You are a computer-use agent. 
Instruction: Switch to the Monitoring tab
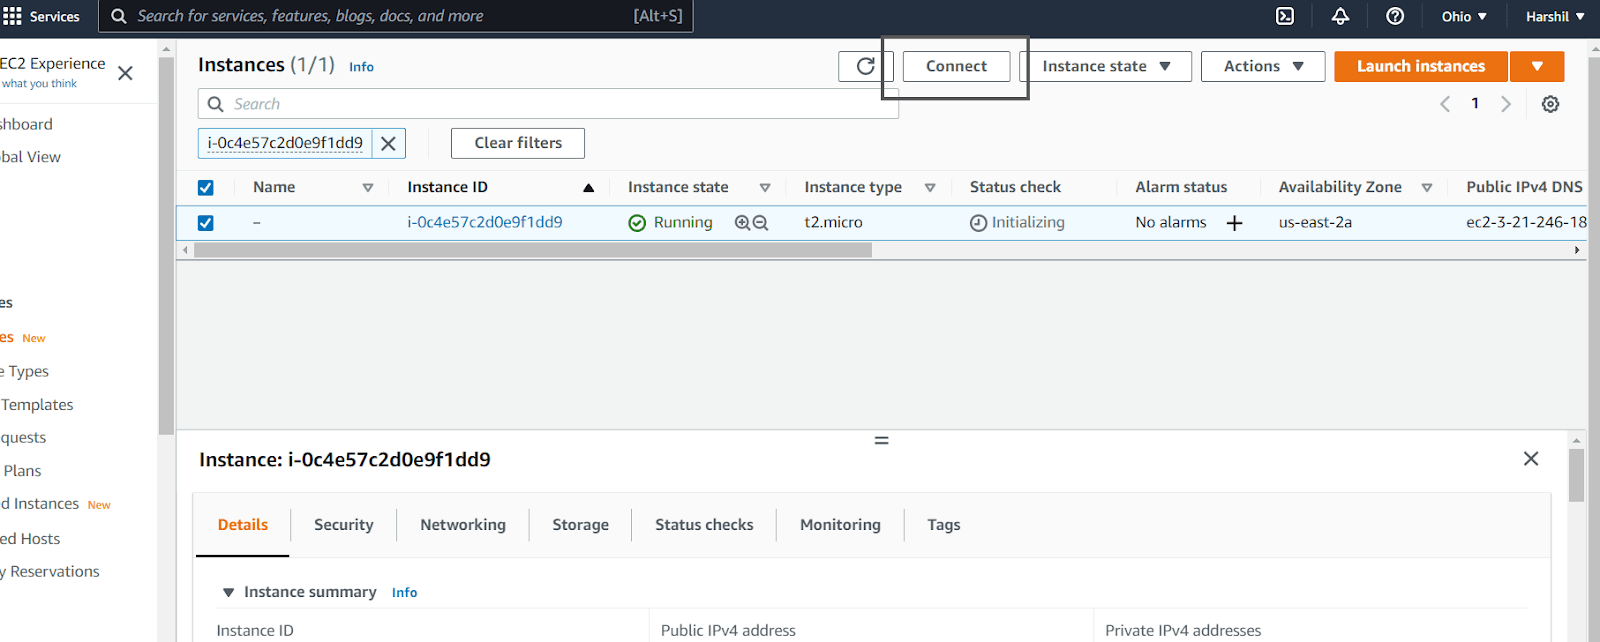tap(840, 525)
